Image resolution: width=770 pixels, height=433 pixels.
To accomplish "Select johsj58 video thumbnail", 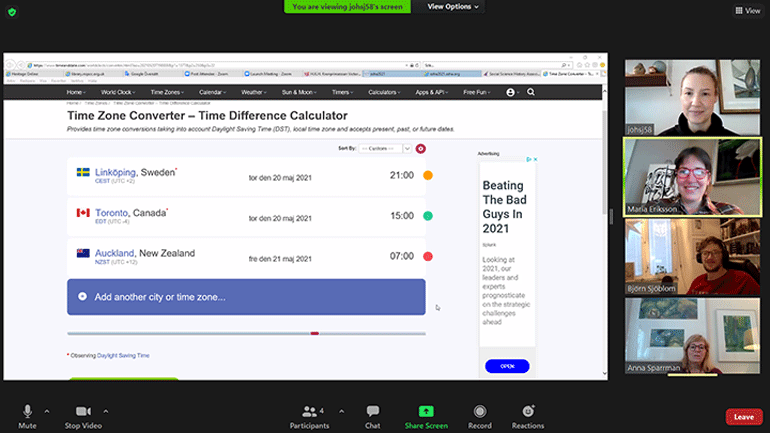I will 692,98.
